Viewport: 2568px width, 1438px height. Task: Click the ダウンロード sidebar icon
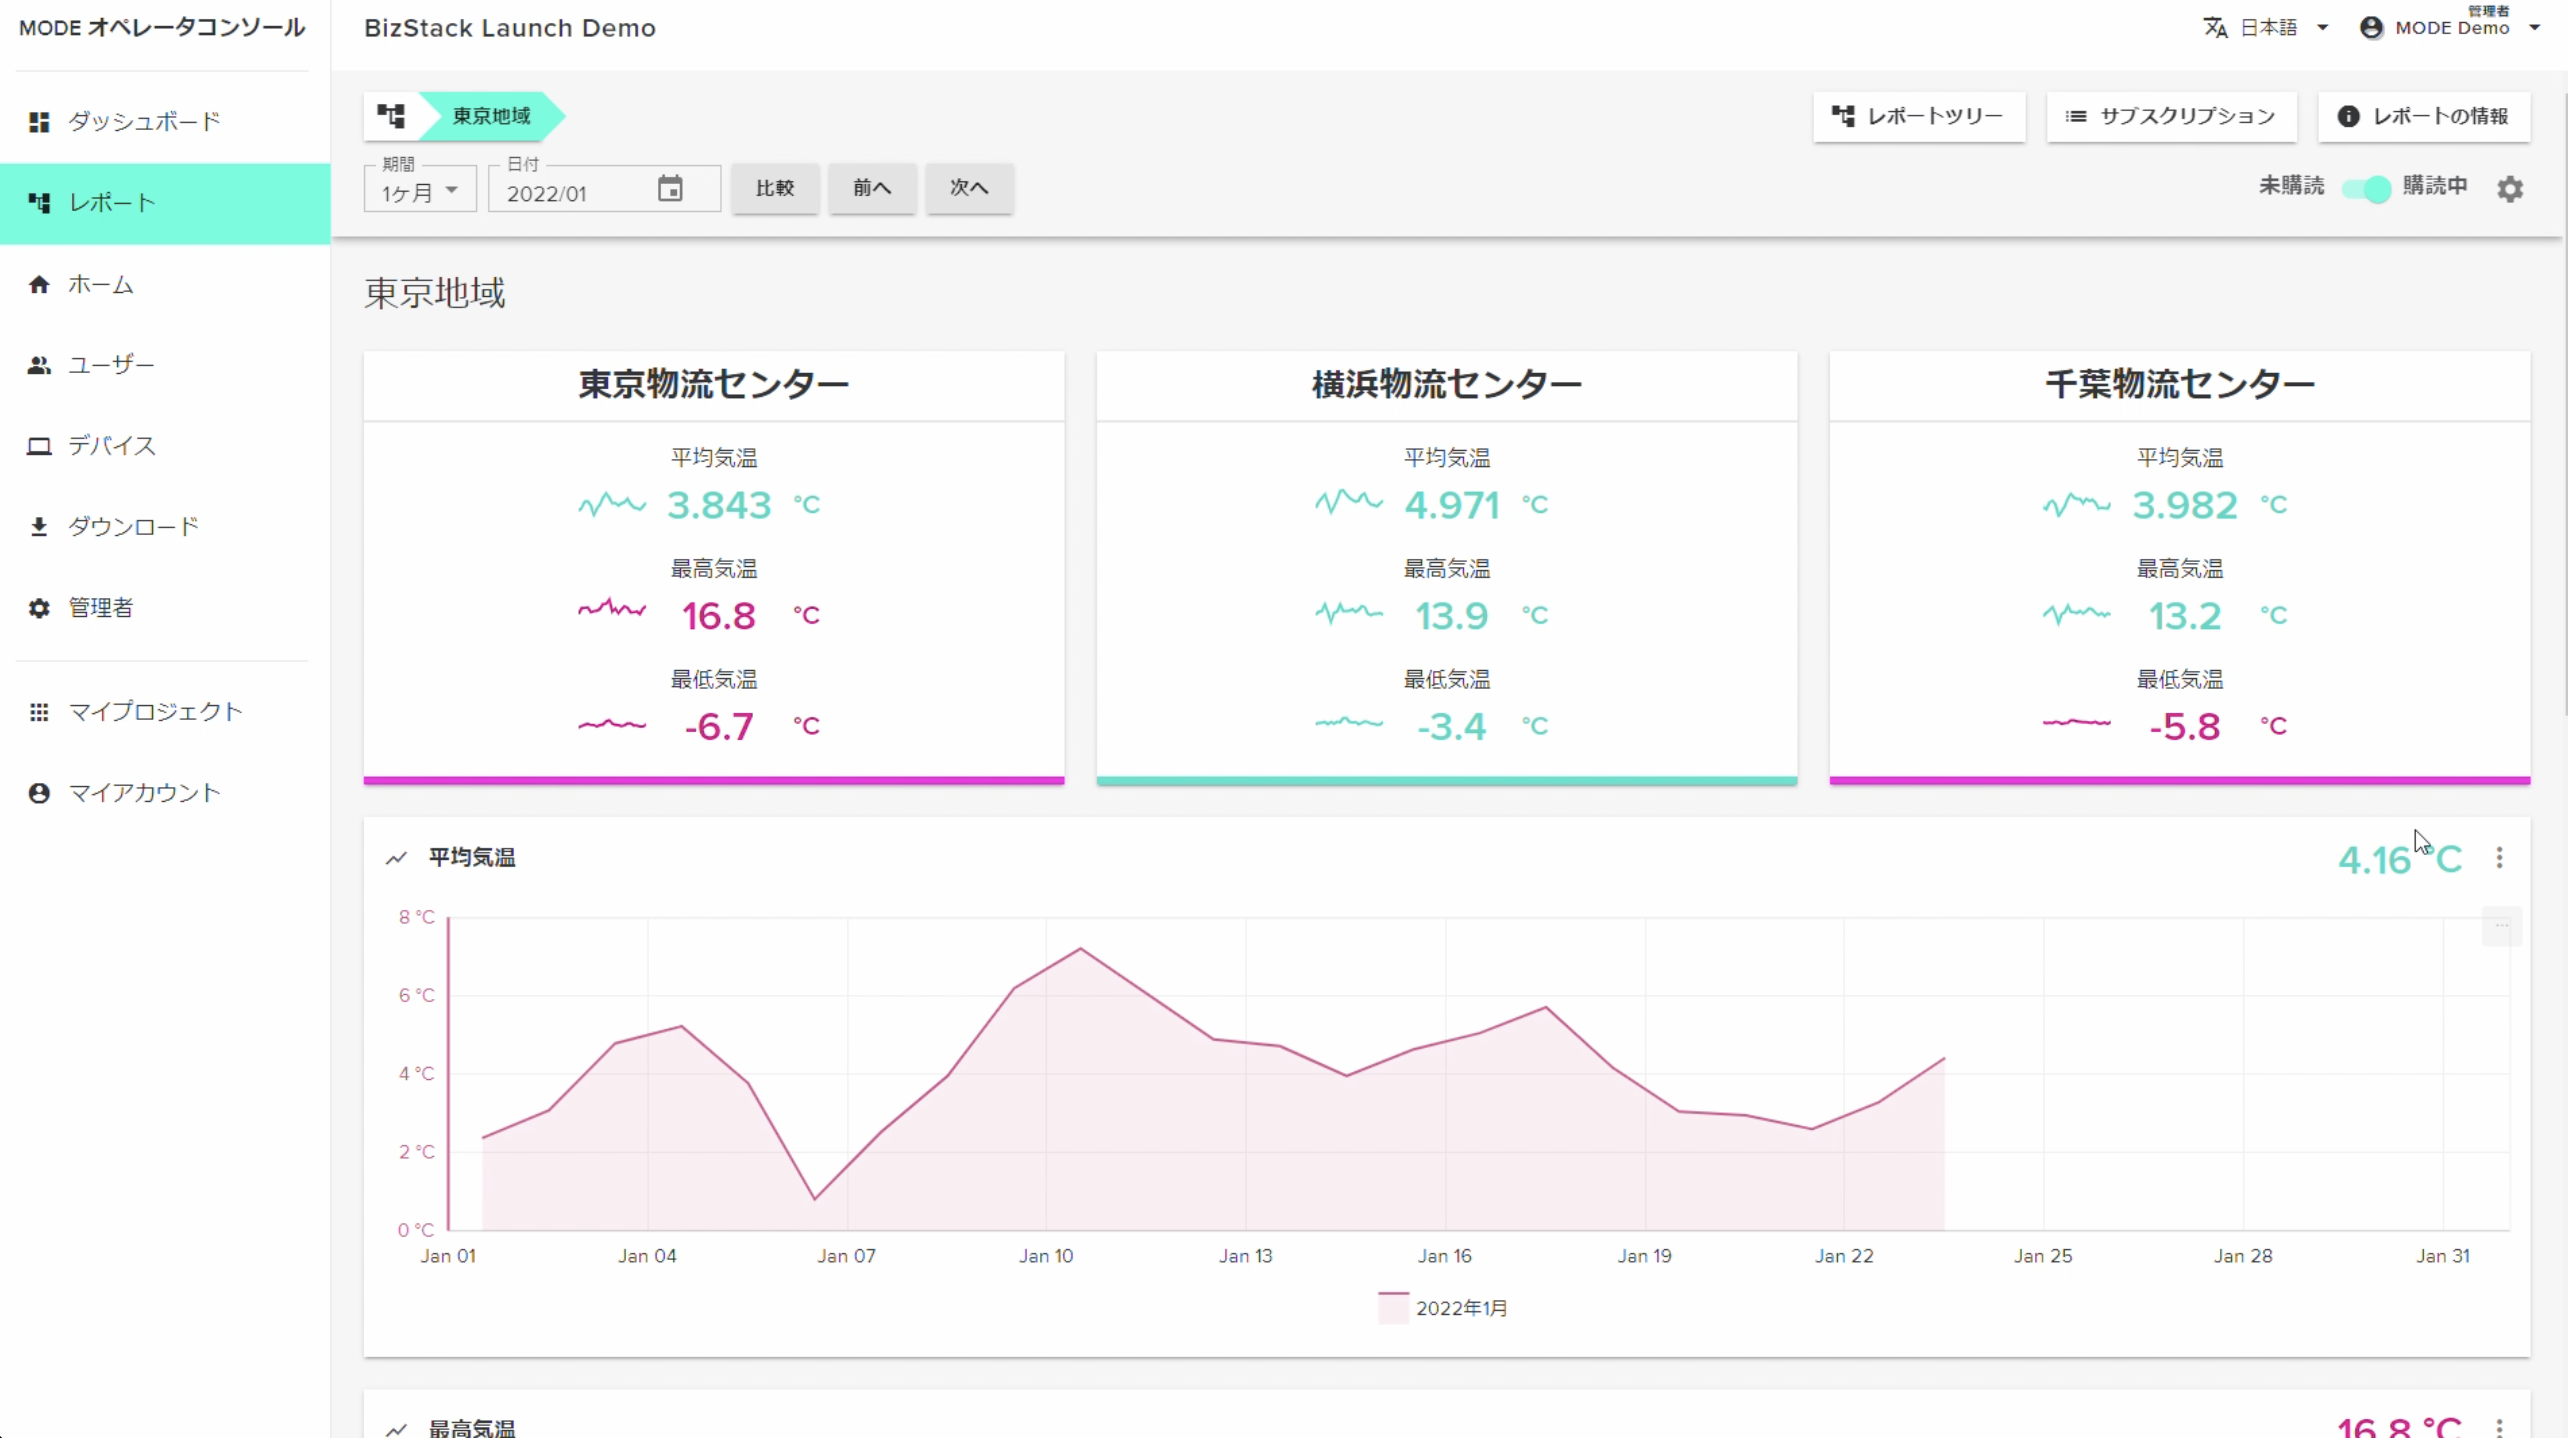[39, 527]
